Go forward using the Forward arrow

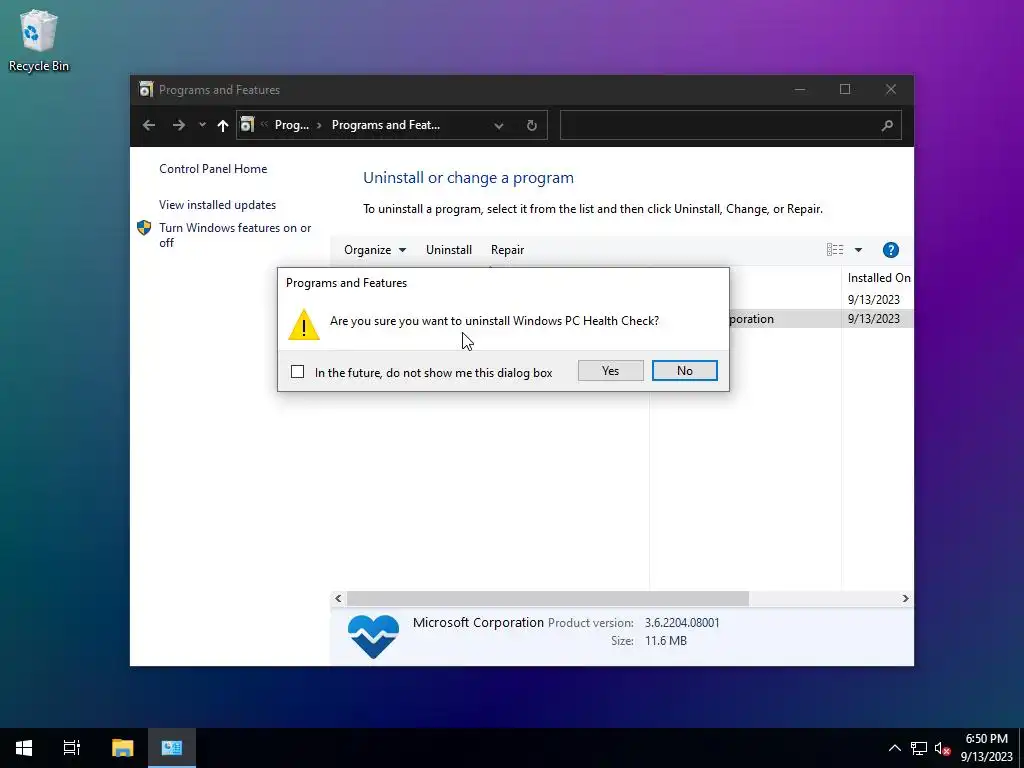click(178, 125)
